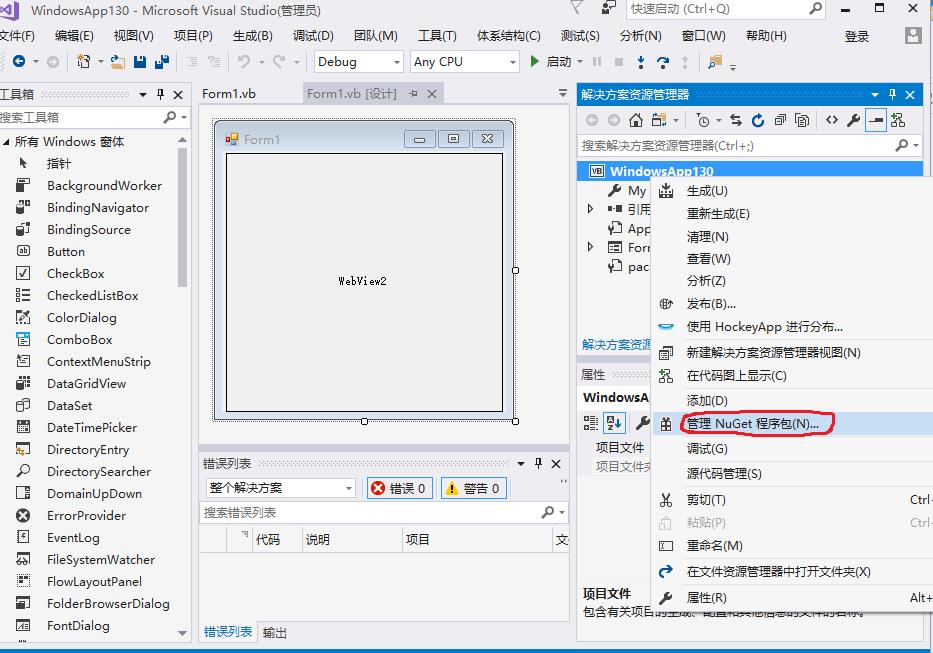This screenshot has height=653, width=933.
Task: Open the start button dropdown arrow
Action: (x=580, y=62)
